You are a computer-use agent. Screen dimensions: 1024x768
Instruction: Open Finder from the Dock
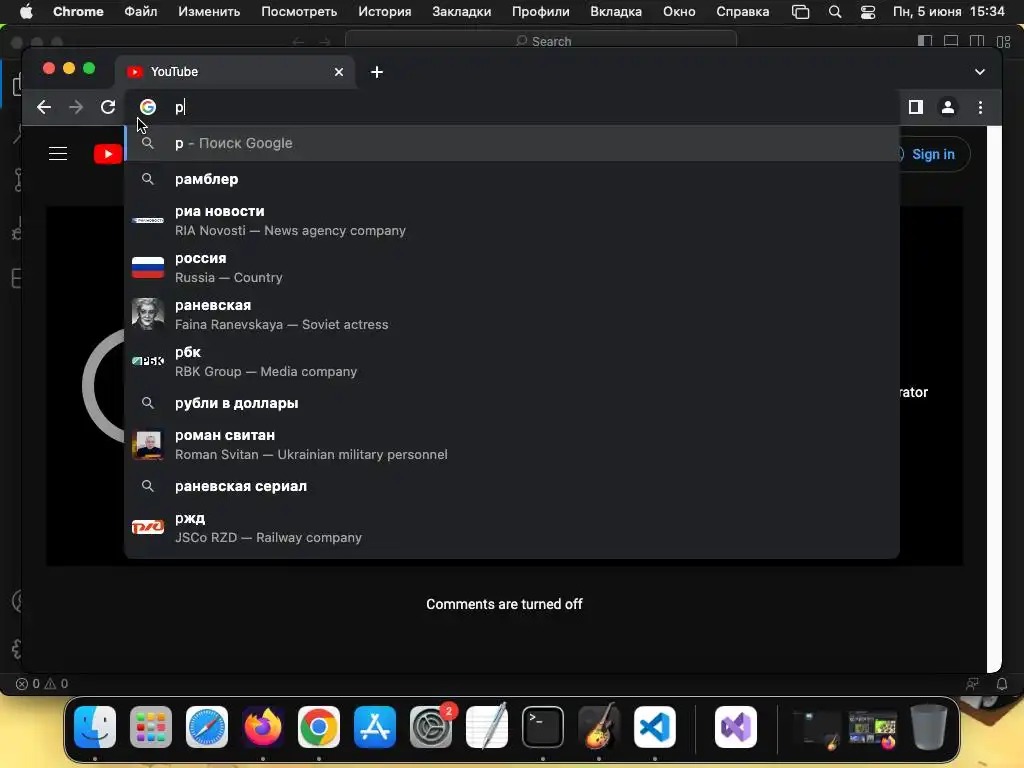[95, 727]
